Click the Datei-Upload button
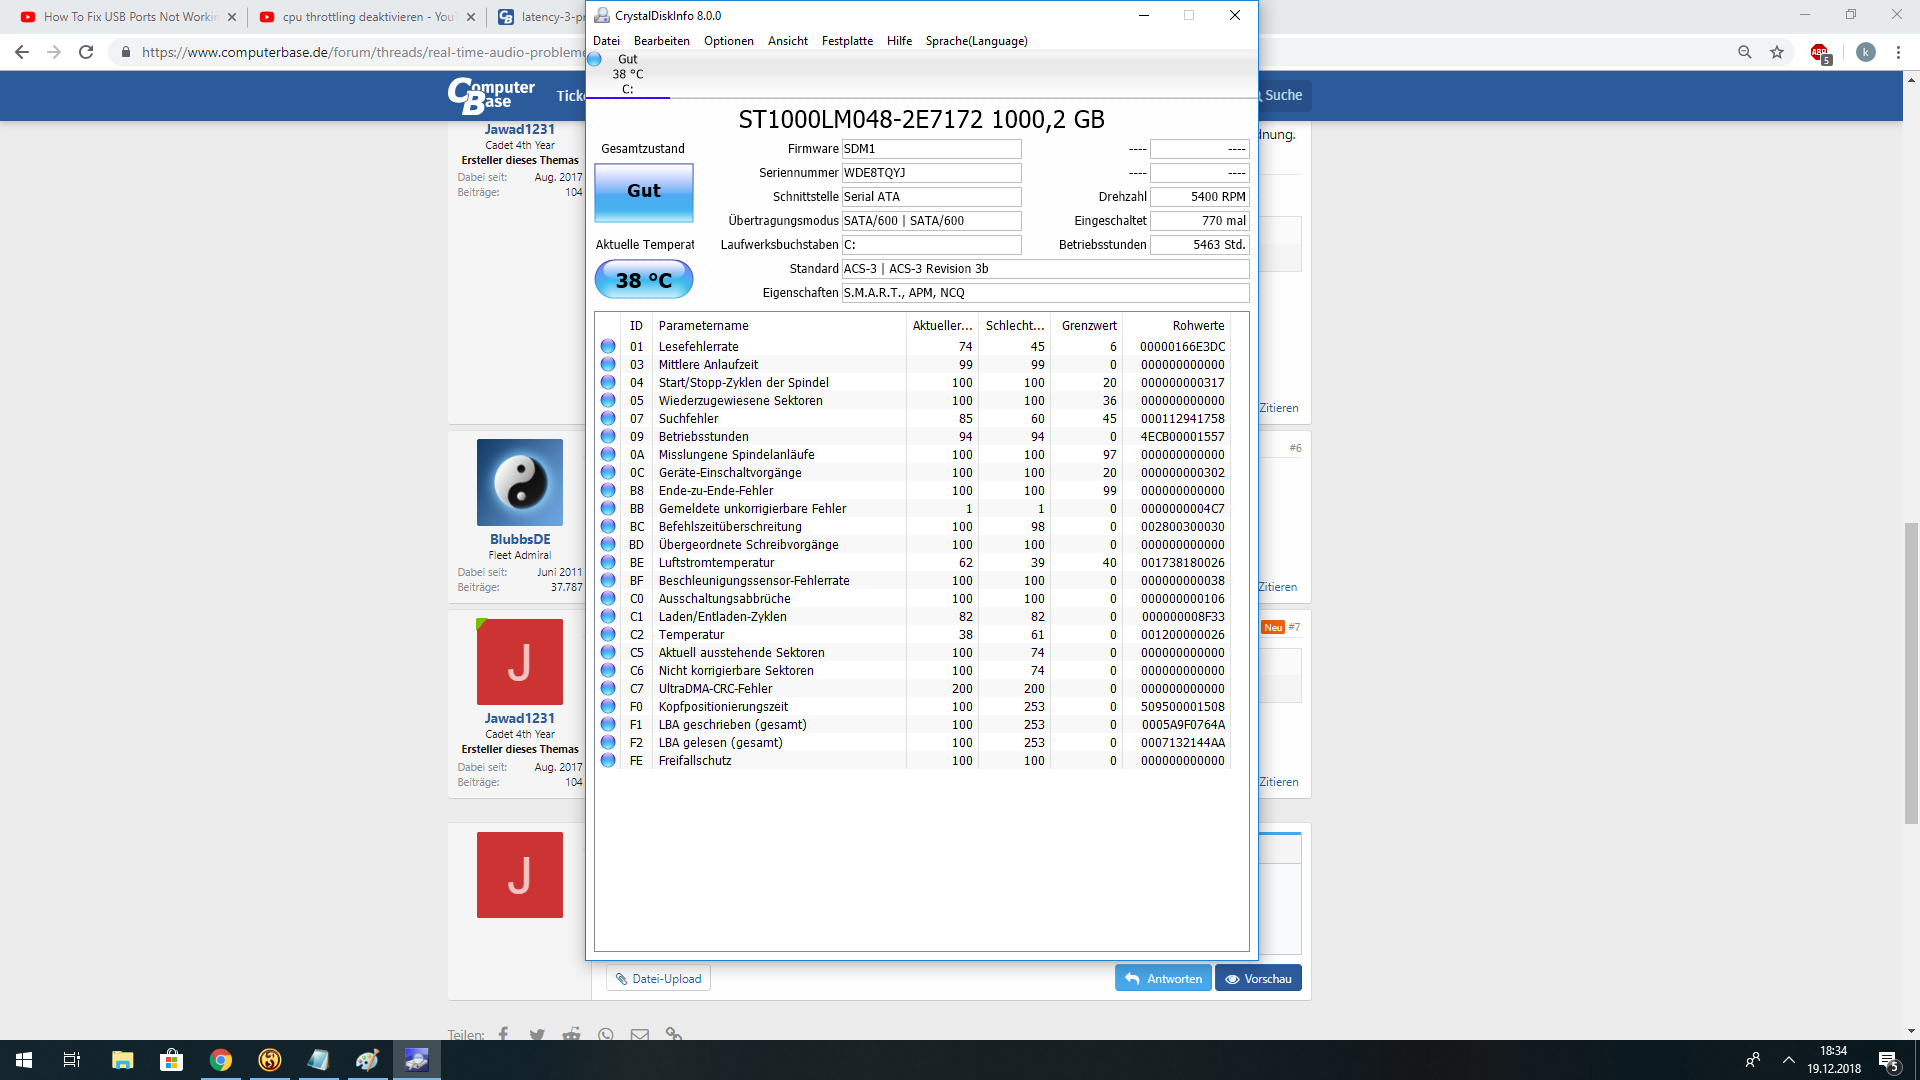Viewport: 1920px width, 1080px height. point(658,978)
